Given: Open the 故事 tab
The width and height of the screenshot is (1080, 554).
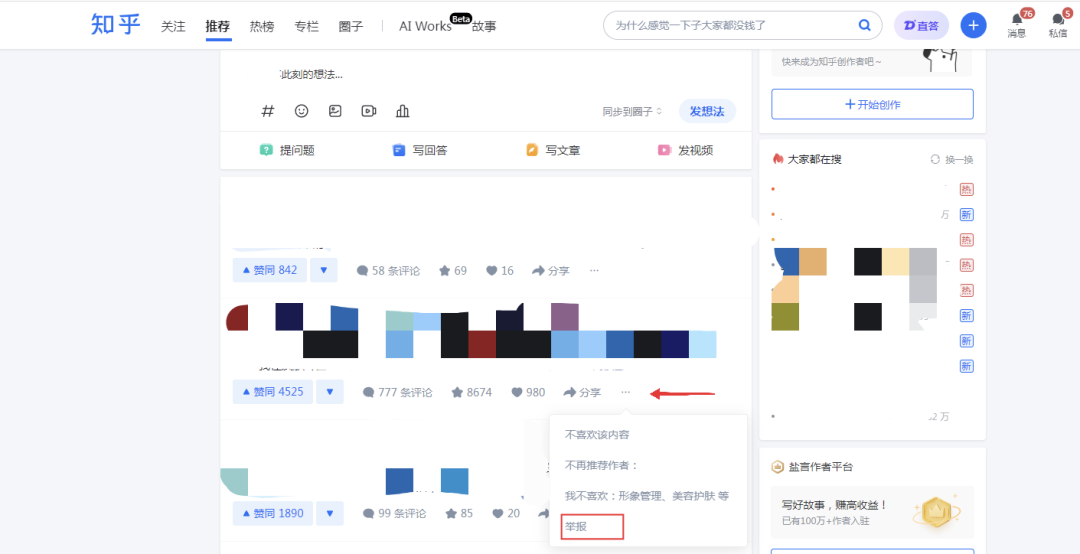Looking at the screenshot, I should (x=484, y=27).
